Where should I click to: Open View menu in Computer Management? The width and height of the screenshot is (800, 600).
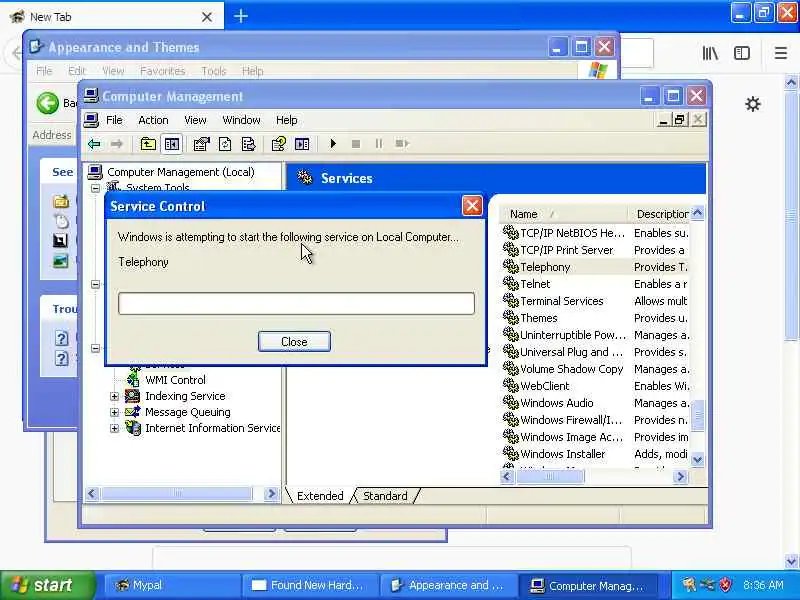195,120
